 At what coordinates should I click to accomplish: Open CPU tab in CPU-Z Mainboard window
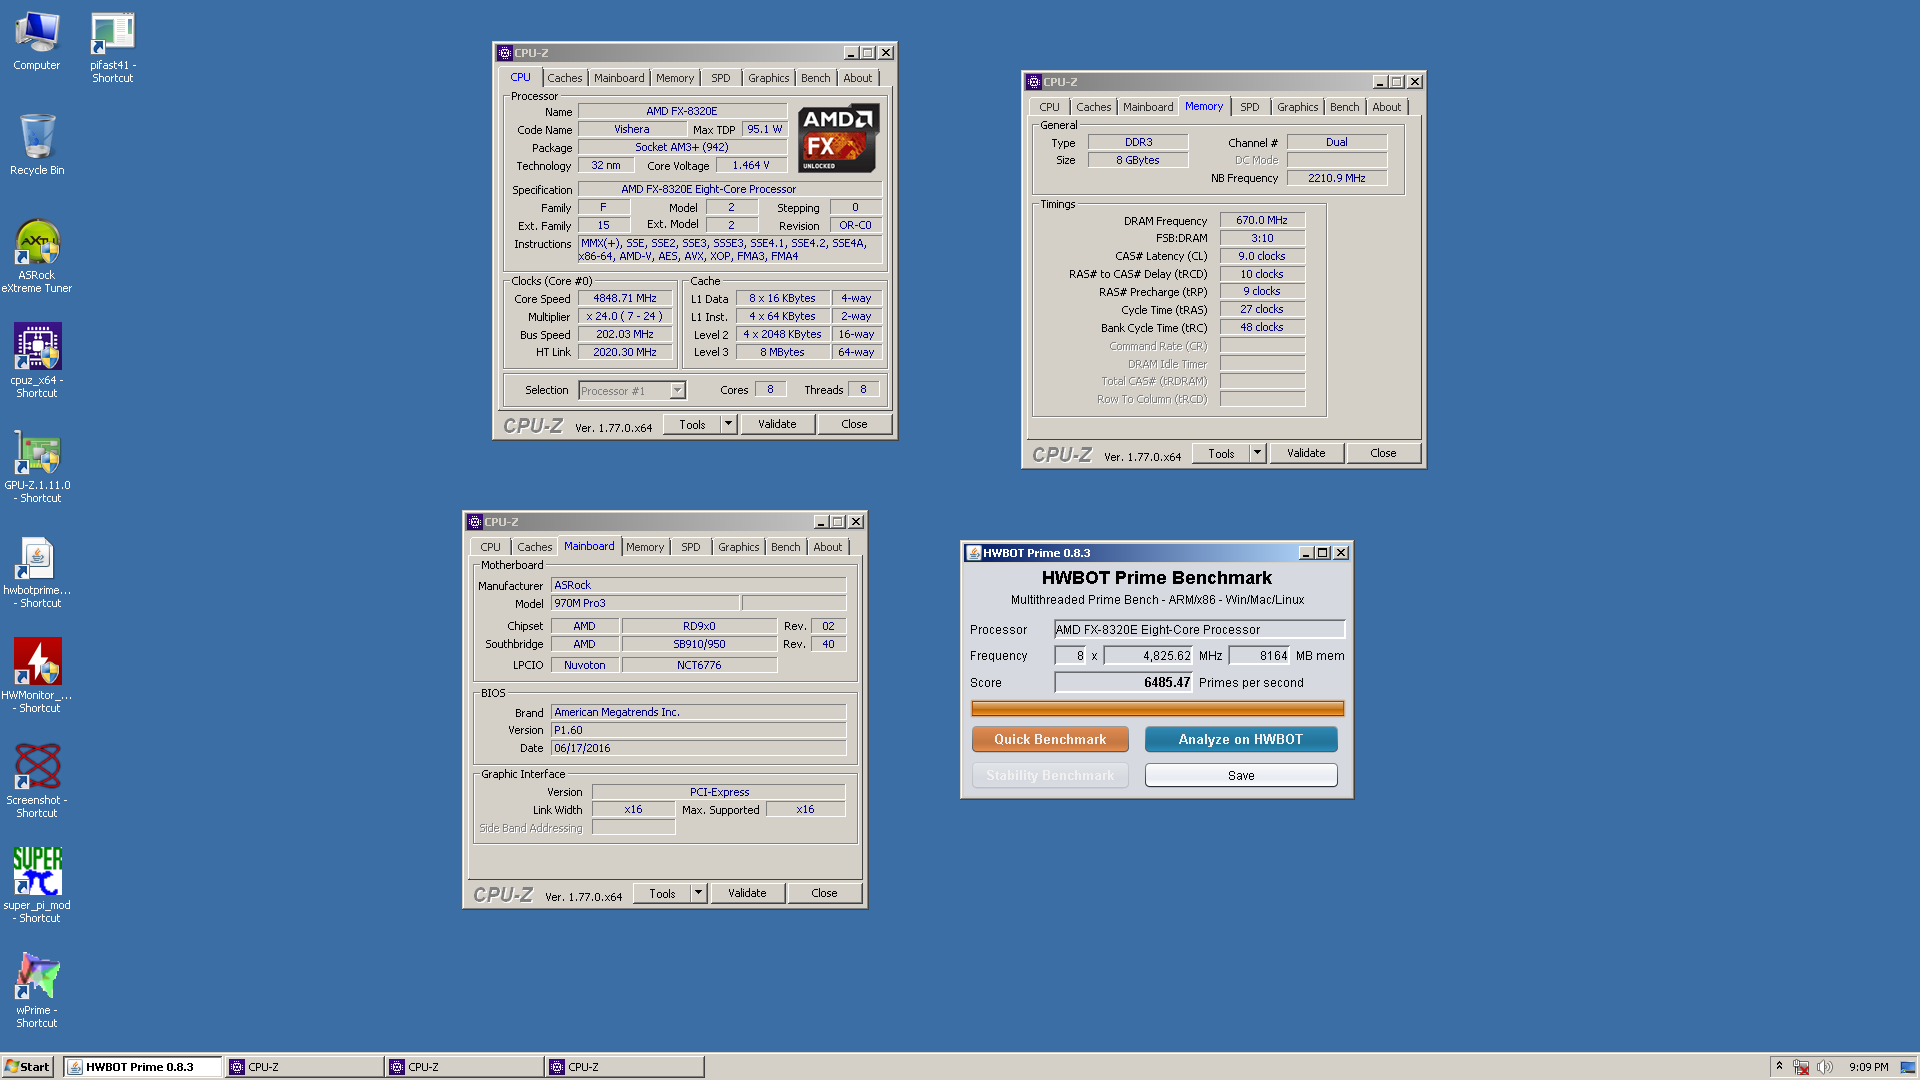pyautogui.click(x=490, y=547)
